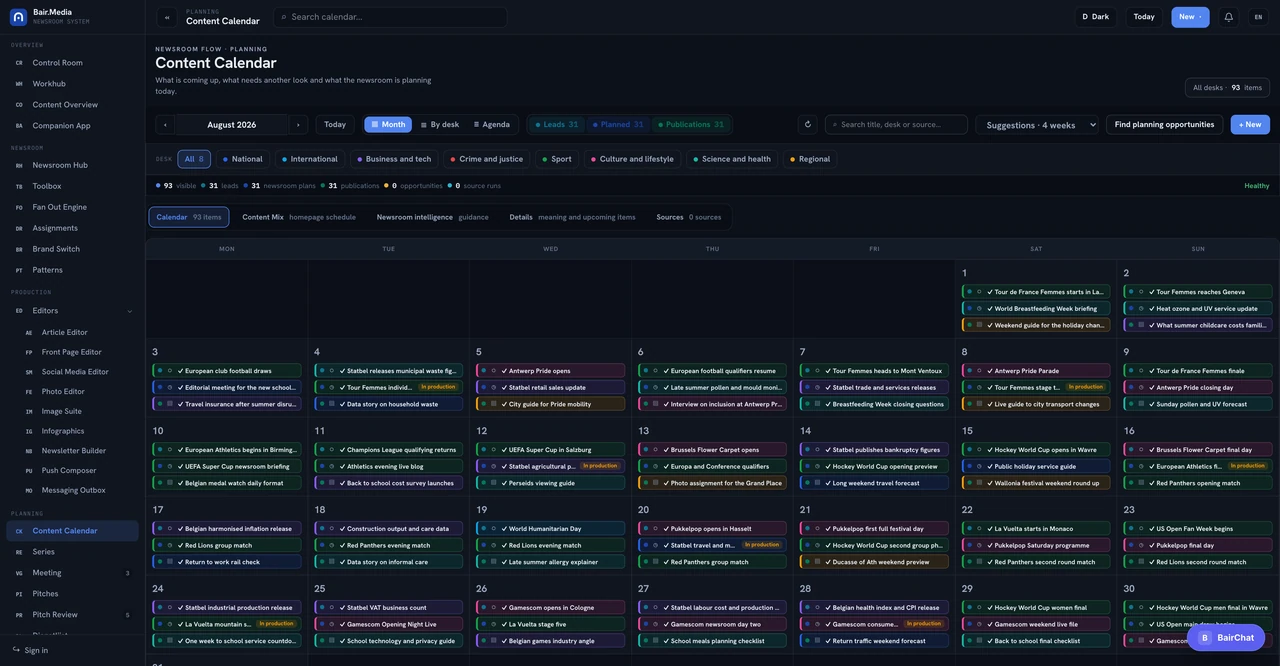
Task: Open Front Page Editor in the sidebar
Action: coord(78,352)
